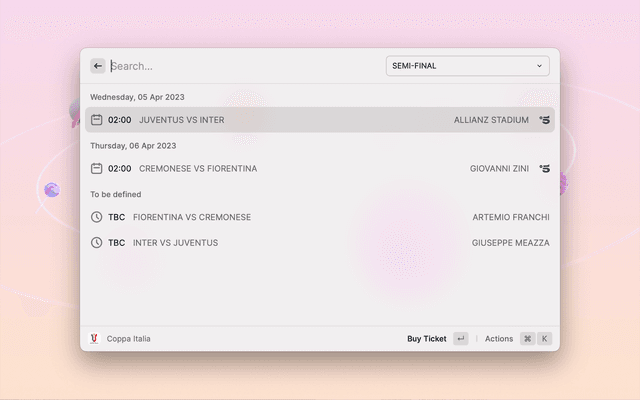
Task: Expand the round selector via its chevron arrow
Action: coord(540,66)
